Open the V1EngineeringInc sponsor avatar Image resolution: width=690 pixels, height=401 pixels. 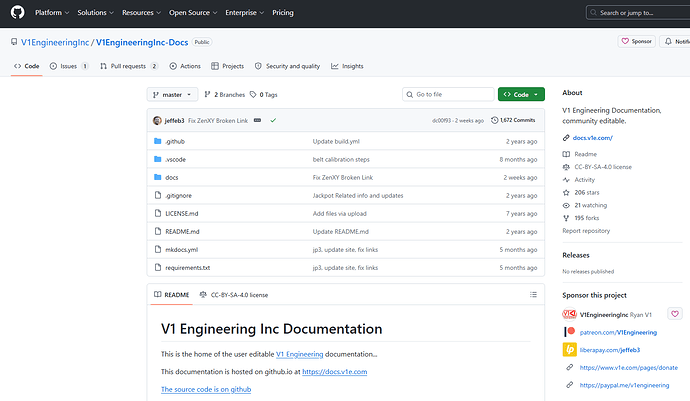click(569, 314)
